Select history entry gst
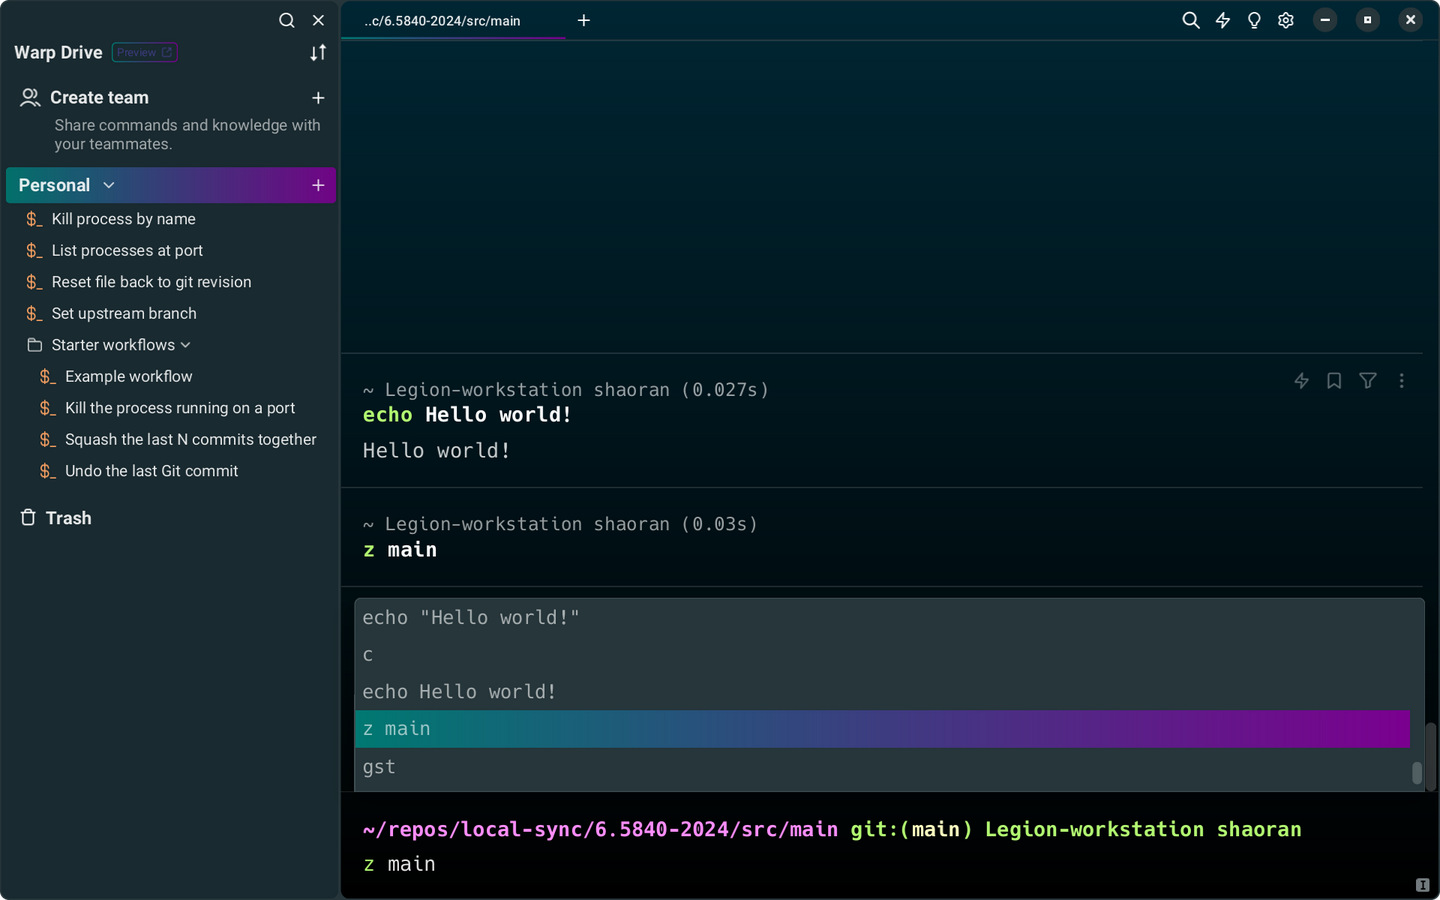Image resolution: width=1440 pixels, height=900 pixels. 882,767
